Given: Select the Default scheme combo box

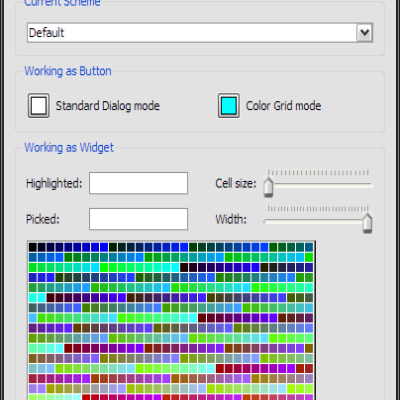Looking at the screenshot, I should tap(200, 33).
